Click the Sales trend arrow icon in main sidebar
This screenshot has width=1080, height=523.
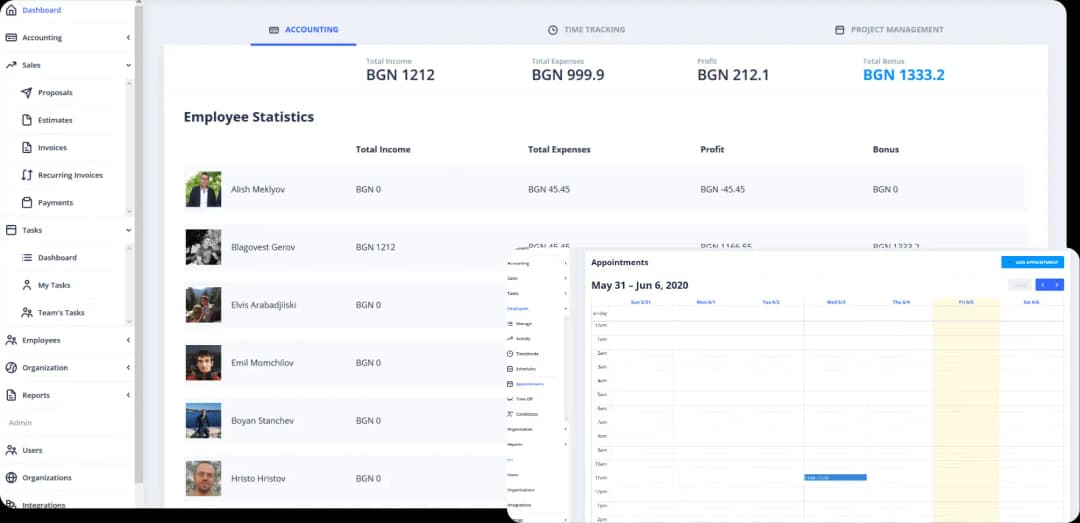[x=10, y=65]
